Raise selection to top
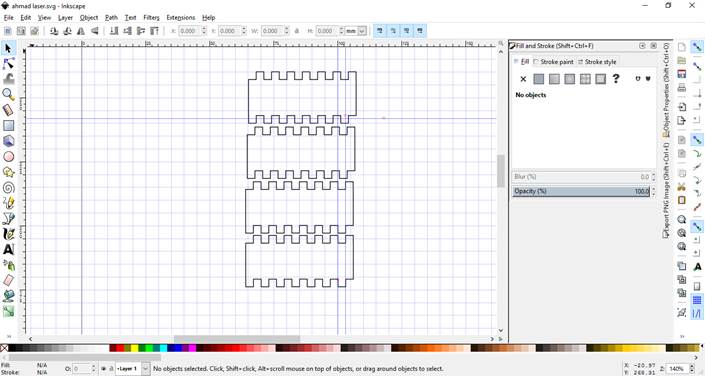Viewport: 705px width, 376px height. pos(154,31)
